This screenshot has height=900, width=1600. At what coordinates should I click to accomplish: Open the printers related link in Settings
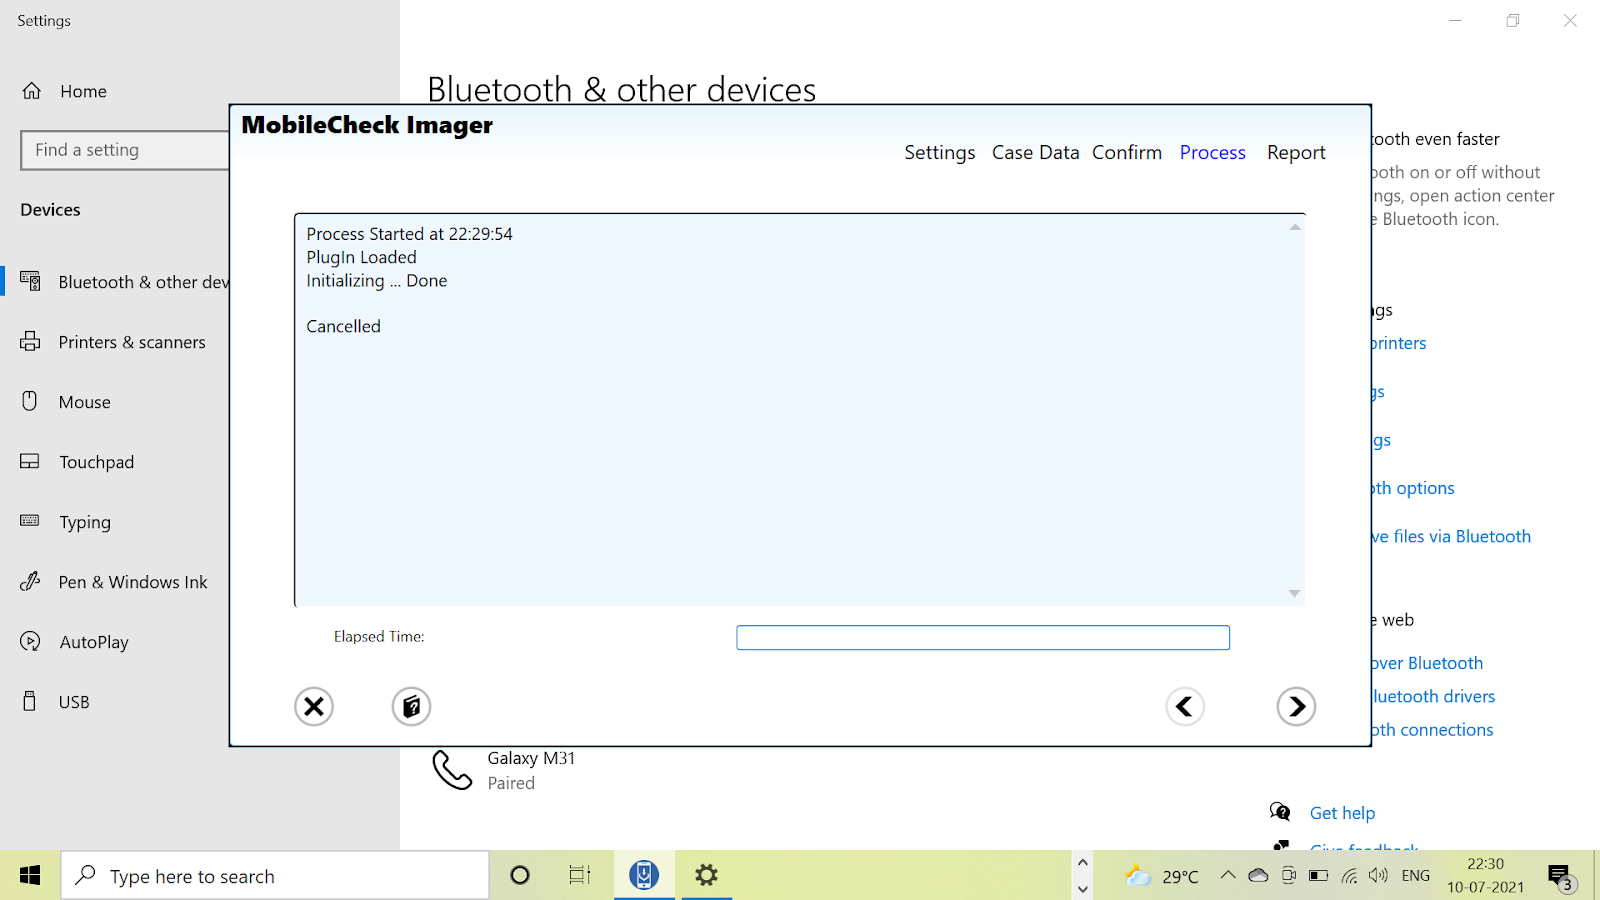click(x=1398, y=344)
